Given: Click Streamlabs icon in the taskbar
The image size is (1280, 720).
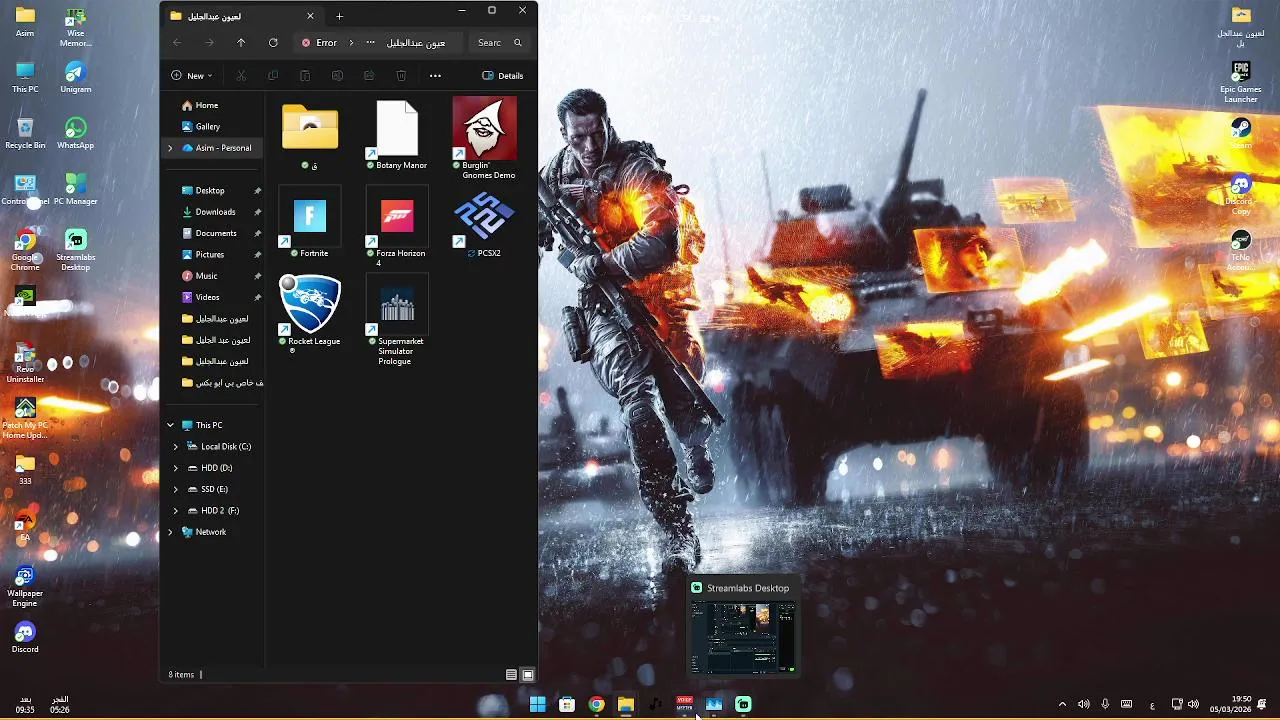Looking at the screenshot, I should click(743, 705).
